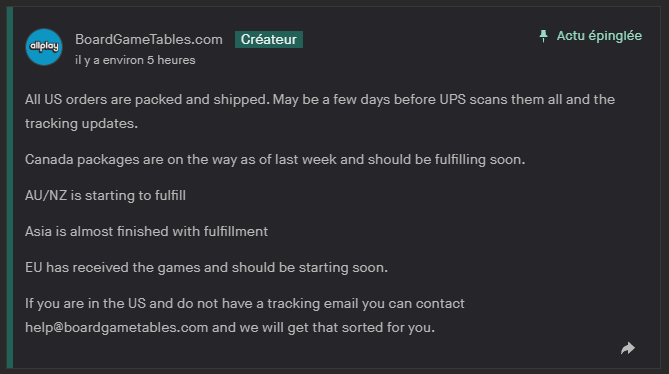
Task: Click the 'Asia is almost finished' line
Action: coord(146,232)
